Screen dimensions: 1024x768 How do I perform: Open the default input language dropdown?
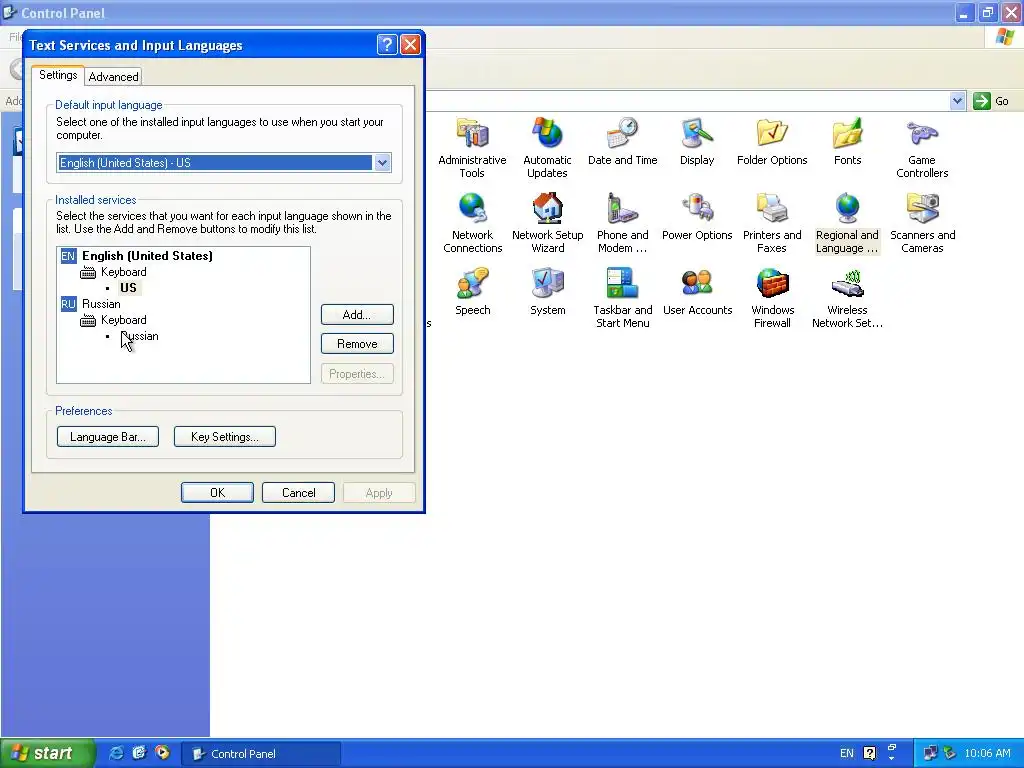[383, 163]
